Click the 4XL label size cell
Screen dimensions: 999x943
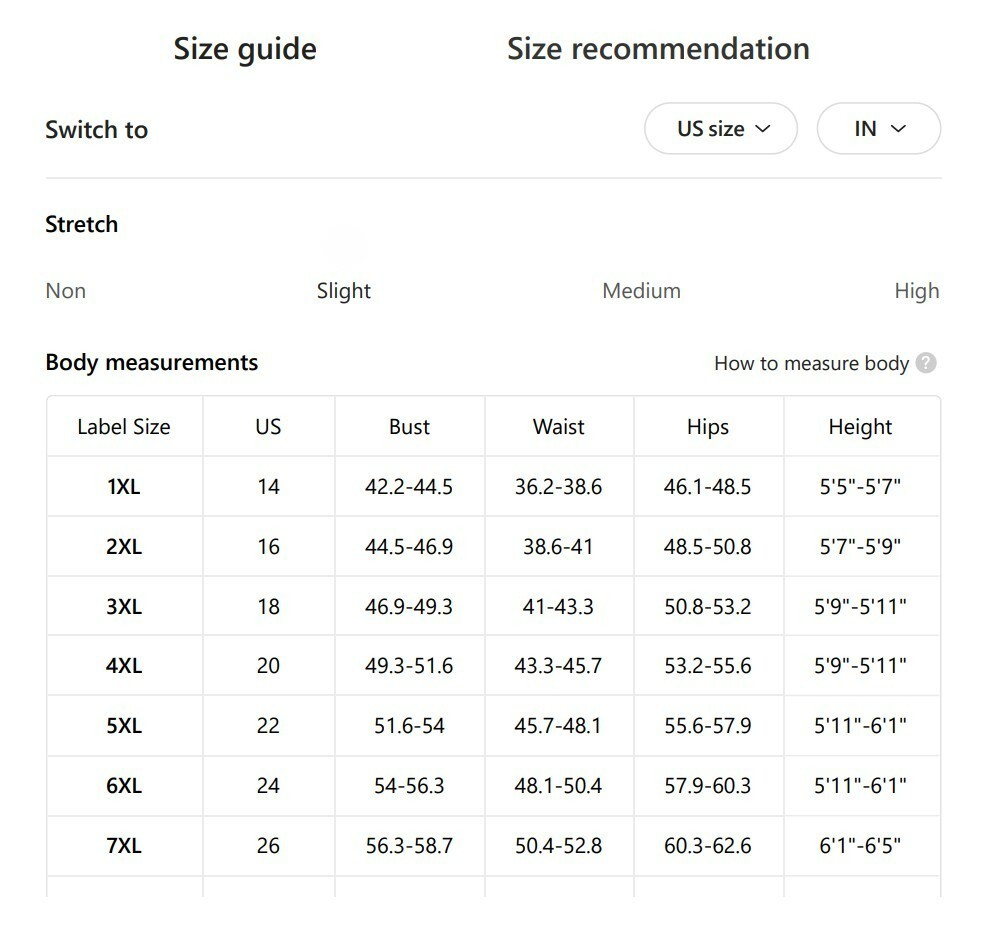pyautogui.click(x=124, y=666)
